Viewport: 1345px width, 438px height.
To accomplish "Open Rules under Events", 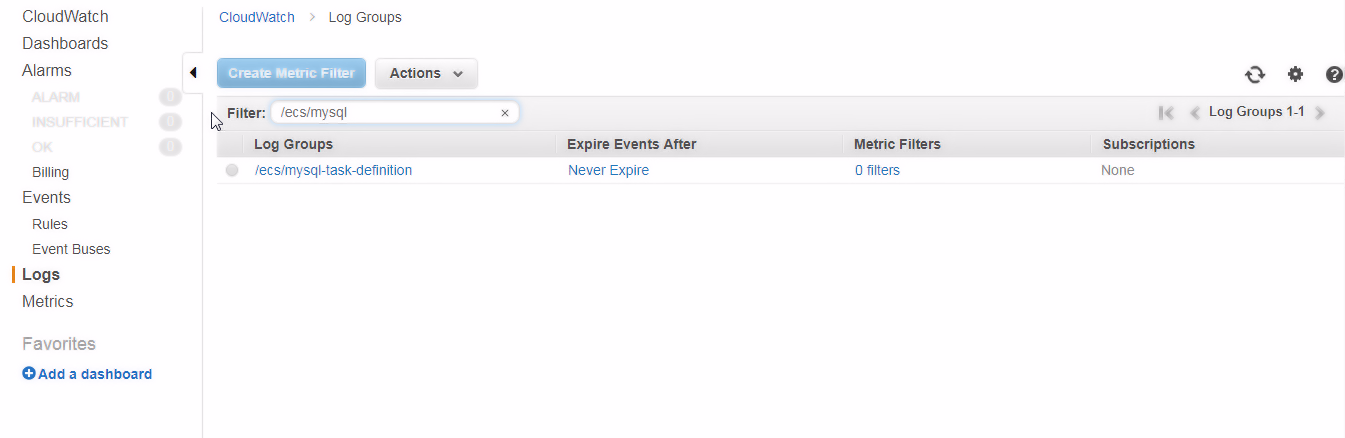I will coord(50,224).
